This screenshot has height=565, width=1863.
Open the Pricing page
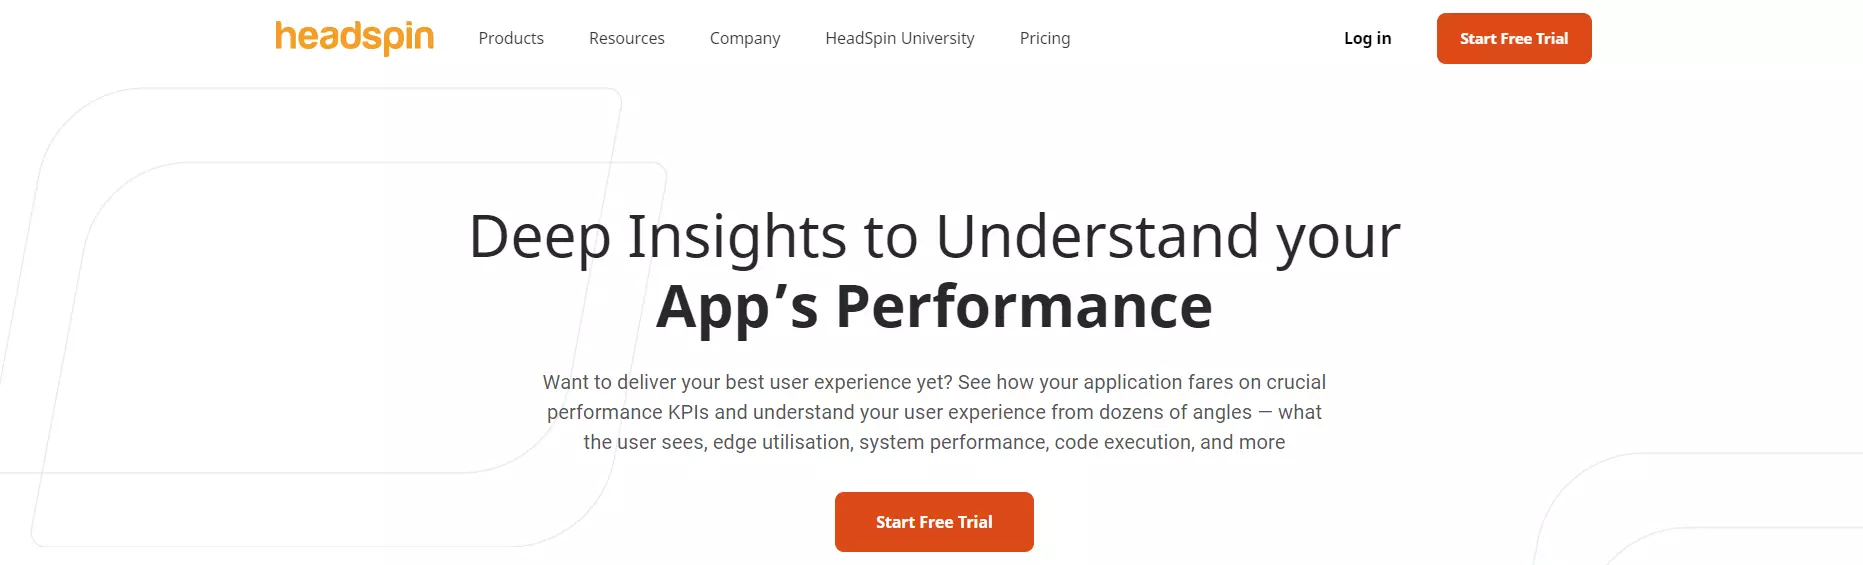[x=1045, y=38]
